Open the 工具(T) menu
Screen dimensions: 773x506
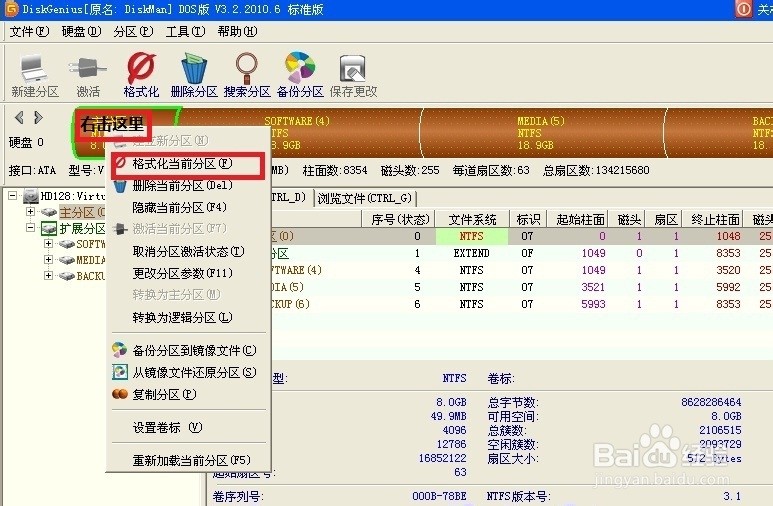coord(185,32)
